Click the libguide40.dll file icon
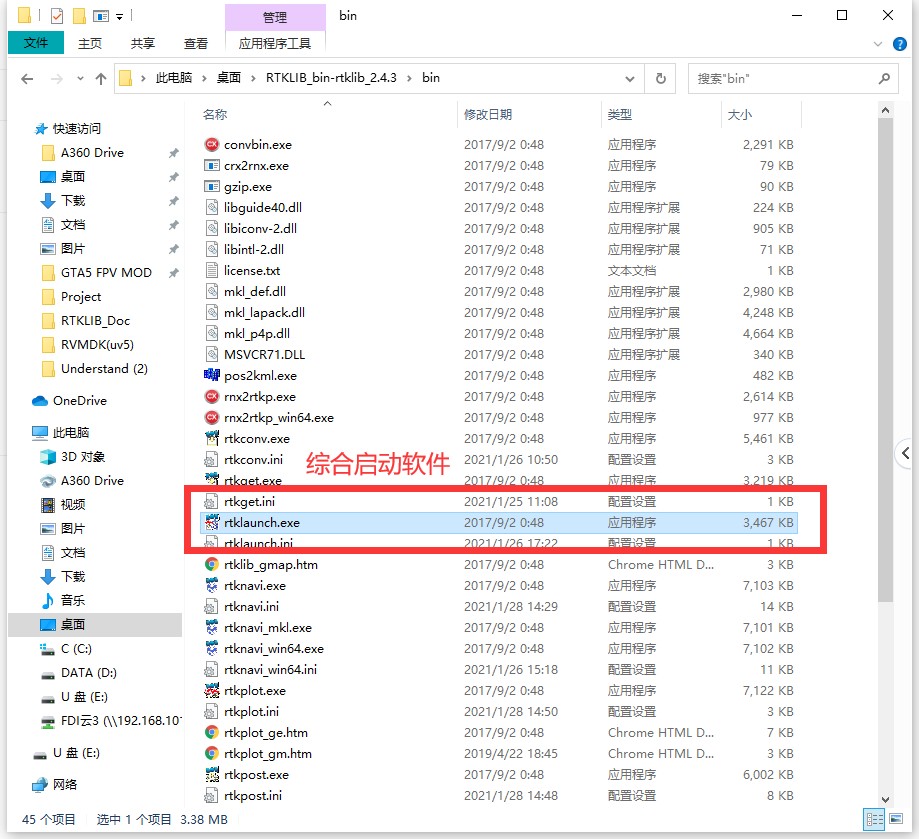This screenshot has width=919, height=839. click(212, 207)
